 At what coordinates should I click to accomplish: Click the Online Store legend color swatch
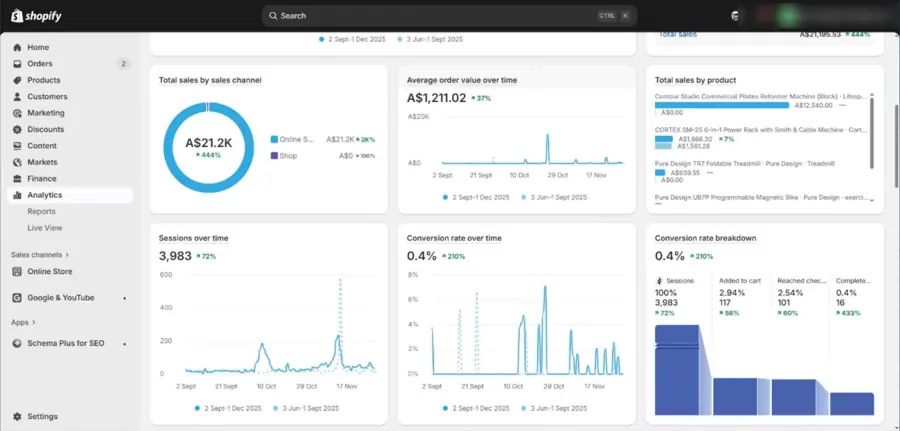tap(274, 139)
